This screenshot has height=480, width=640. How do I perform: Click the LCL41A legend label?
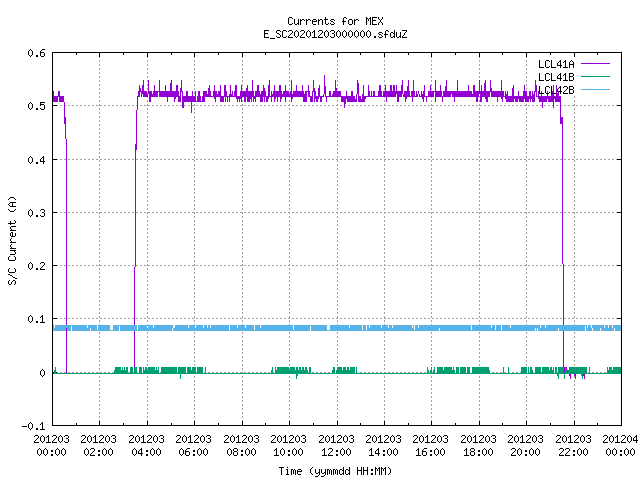(556, 64)
